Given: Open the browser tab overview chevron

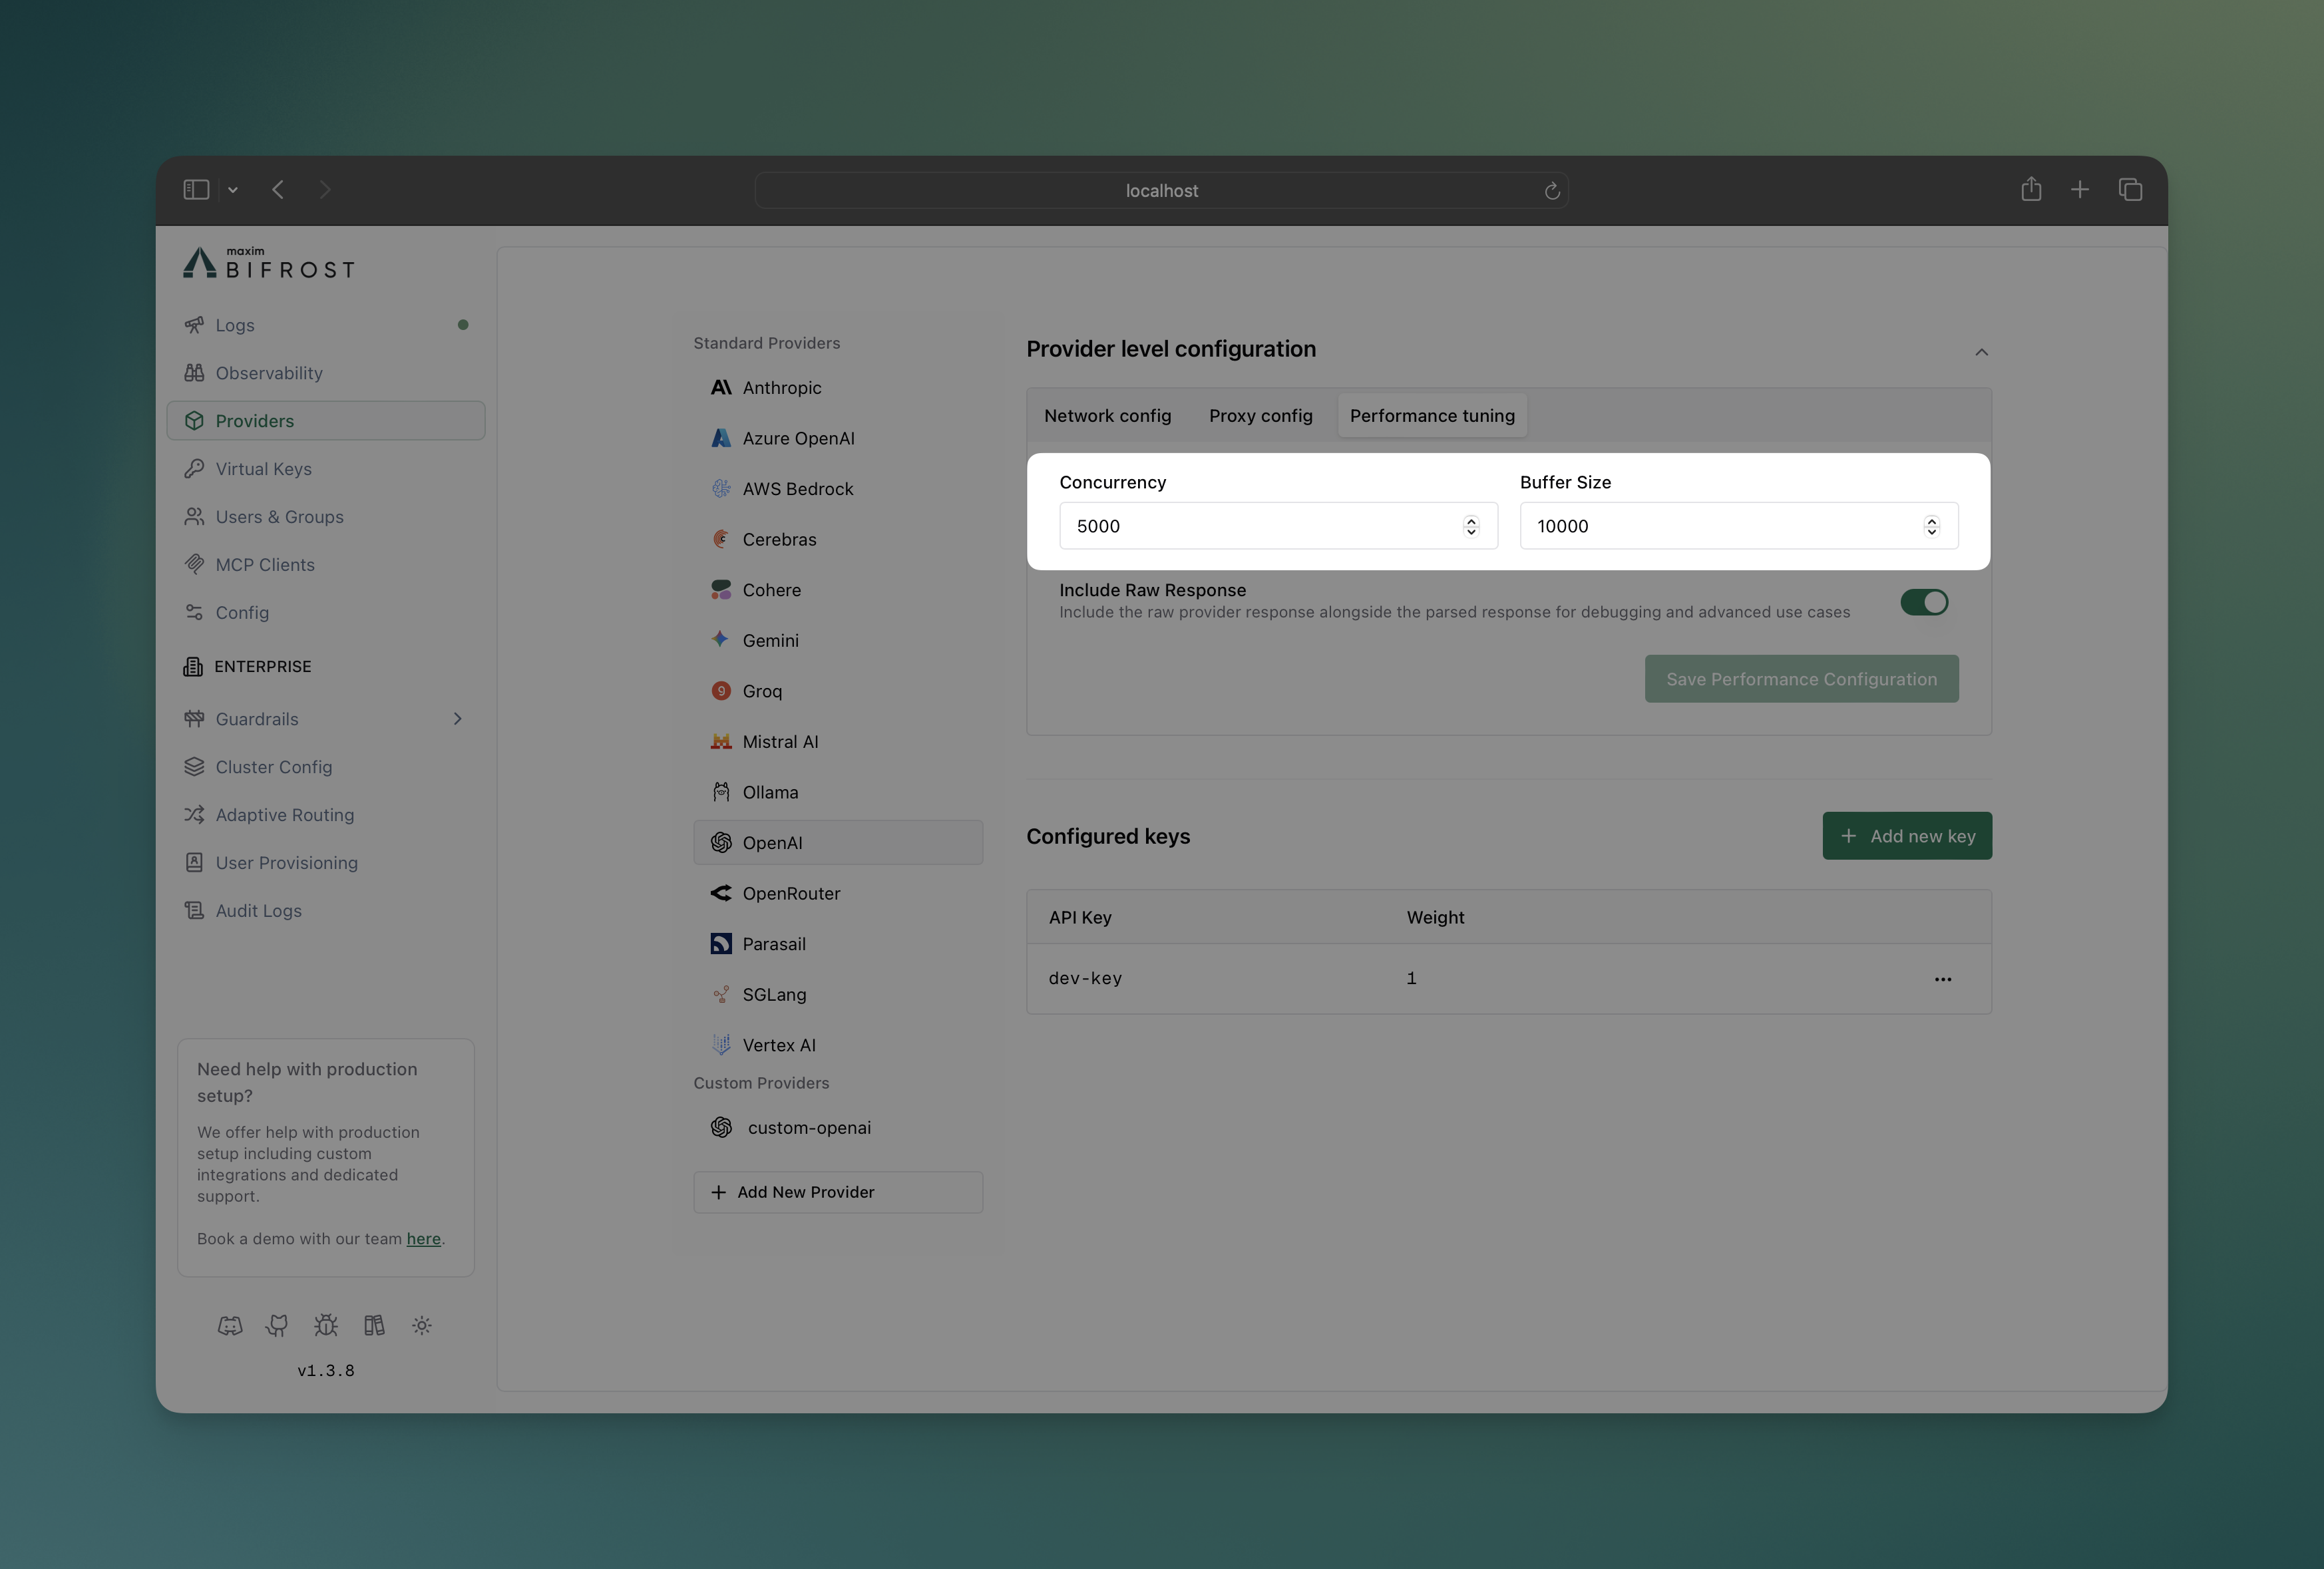Looking at the screenshot, I should click(232, 189).
